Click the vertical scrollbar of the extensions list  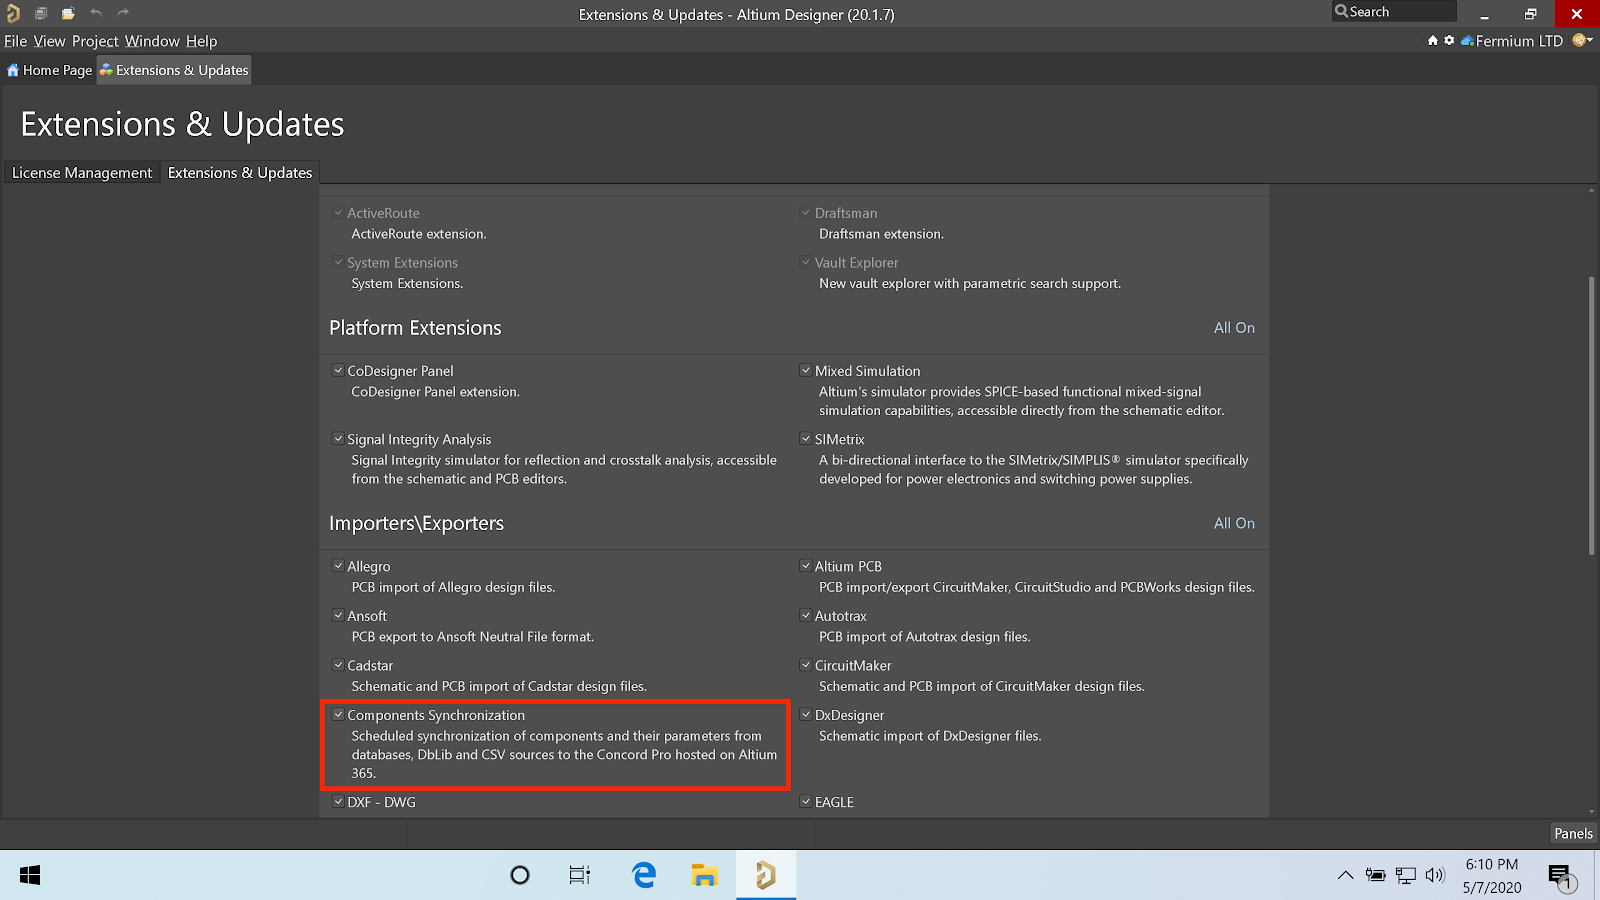[1591, 415]
